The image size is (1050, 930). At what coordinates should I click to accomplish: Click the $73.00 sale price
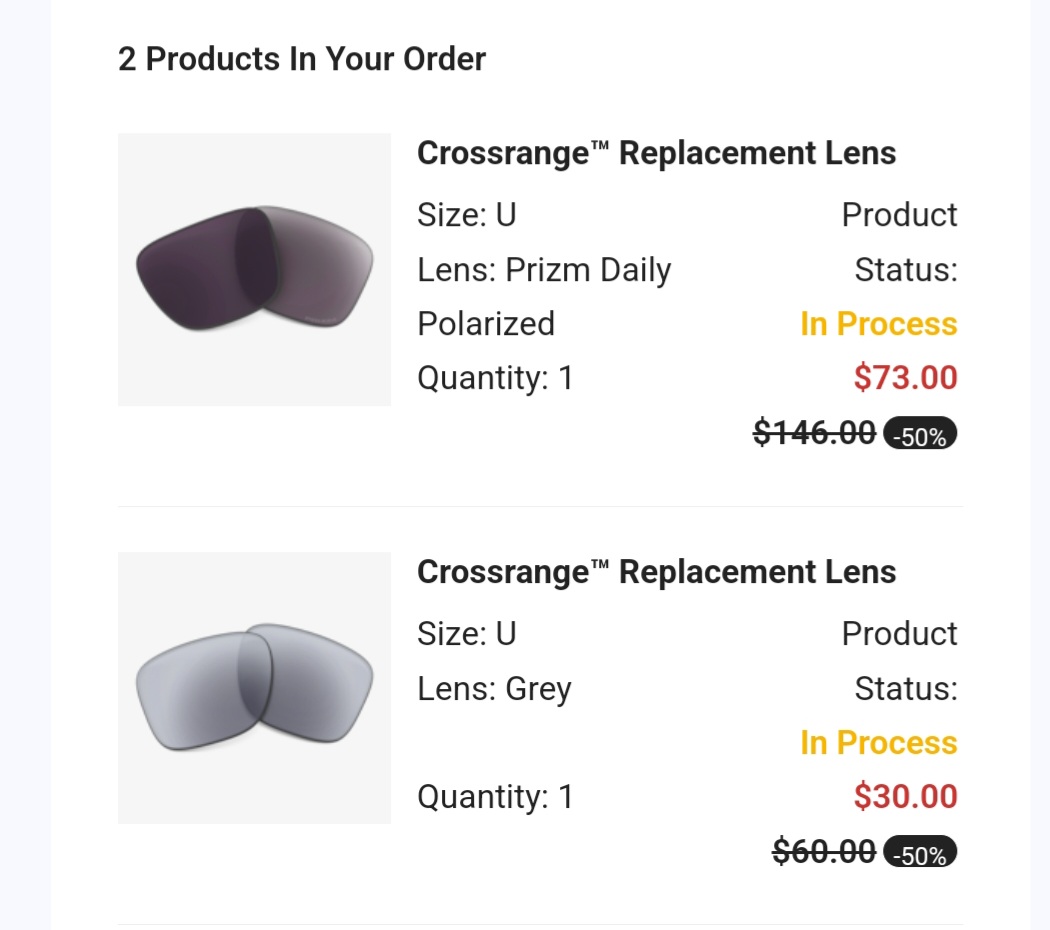click(905, 378)
